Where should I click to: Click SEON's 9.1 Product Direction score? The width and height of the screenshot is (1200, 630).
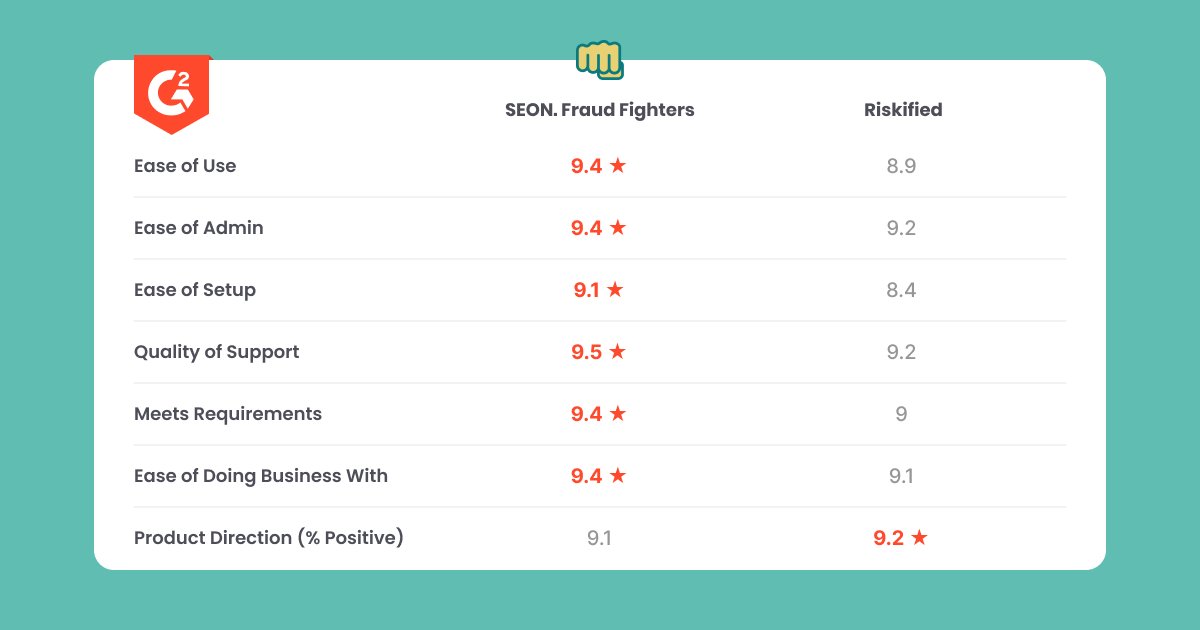point(599,538)
